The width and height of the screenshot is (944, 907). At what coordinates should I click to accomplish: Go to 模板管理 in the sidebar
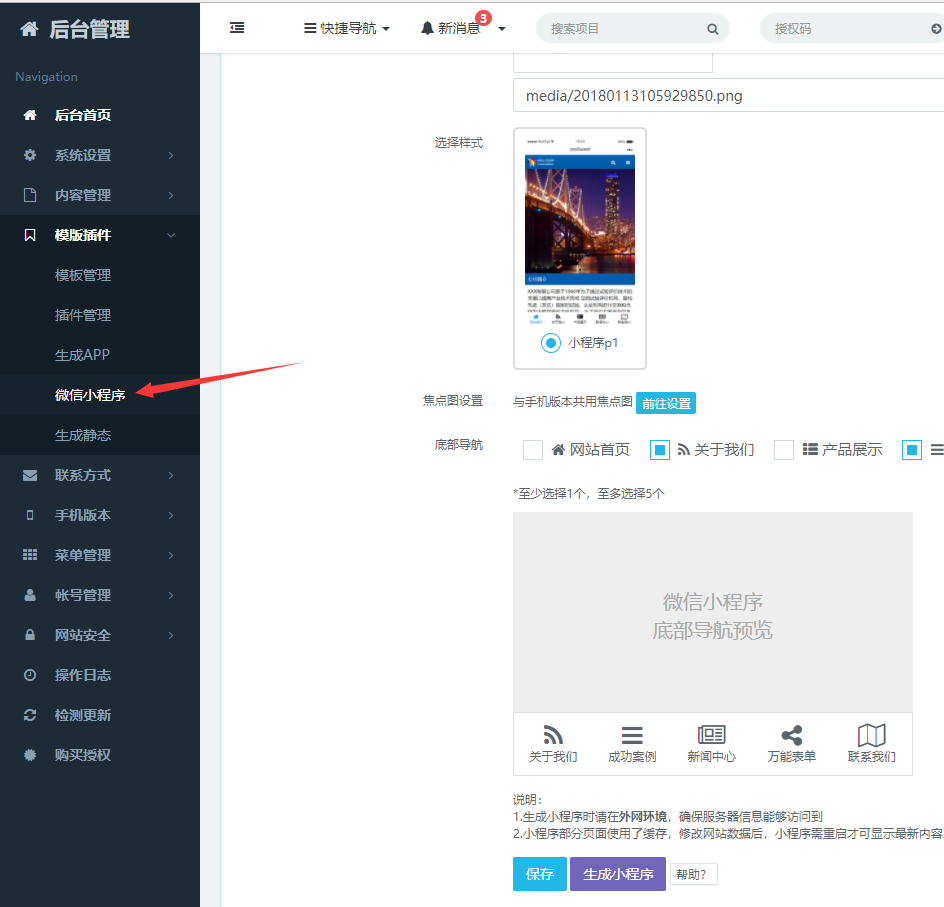[x=83, y=275]
